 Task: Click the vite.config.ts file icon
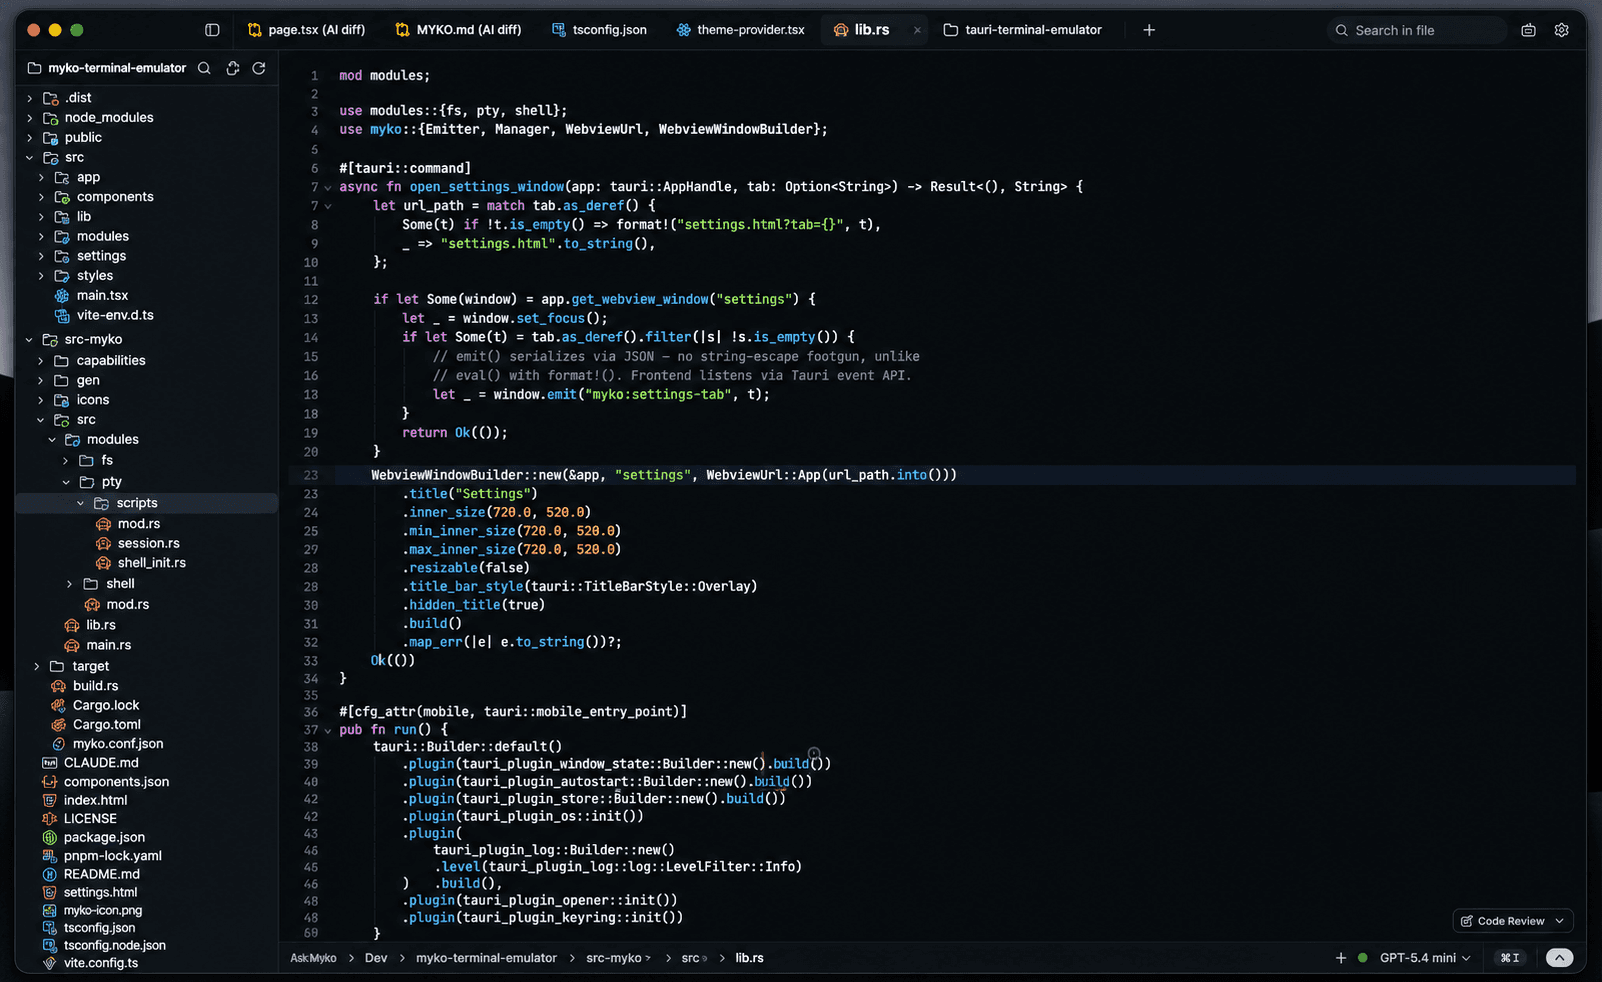tap(49, 964)
